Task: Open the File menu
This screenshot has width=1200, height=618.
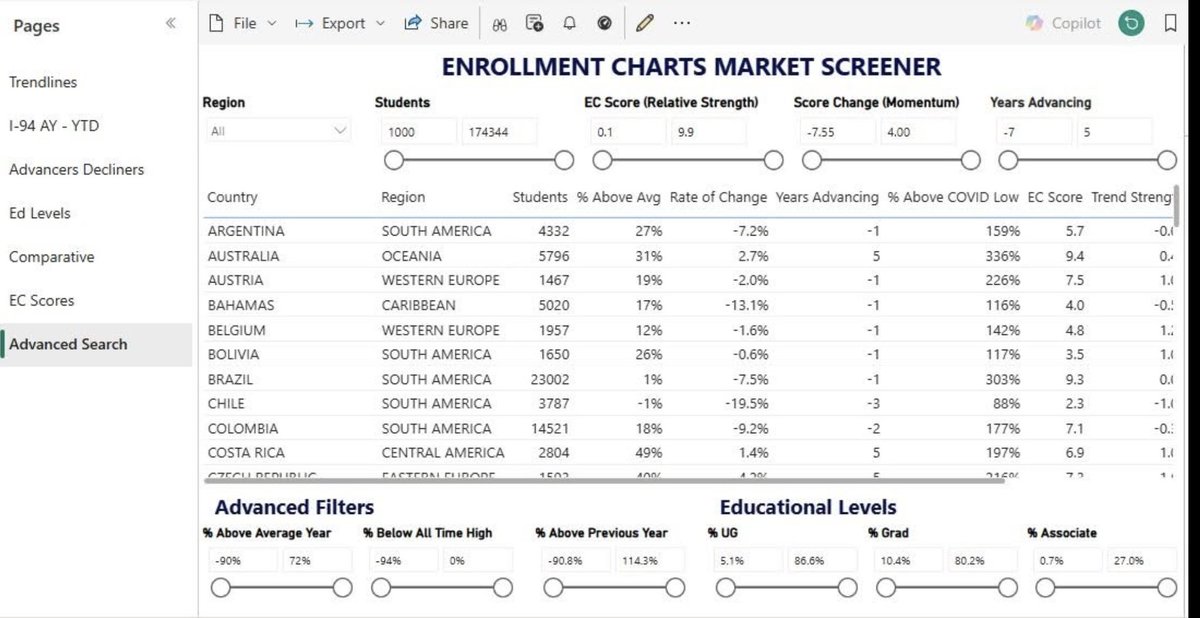Action: coord(243,23)
